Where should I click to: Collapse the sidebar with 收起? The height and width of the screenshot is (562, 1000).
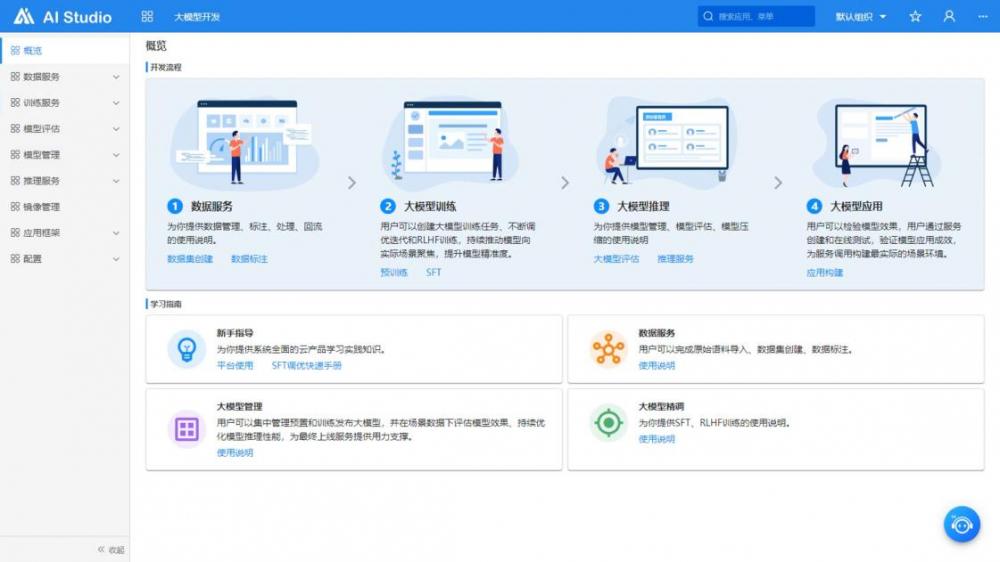tap(111, 549)
